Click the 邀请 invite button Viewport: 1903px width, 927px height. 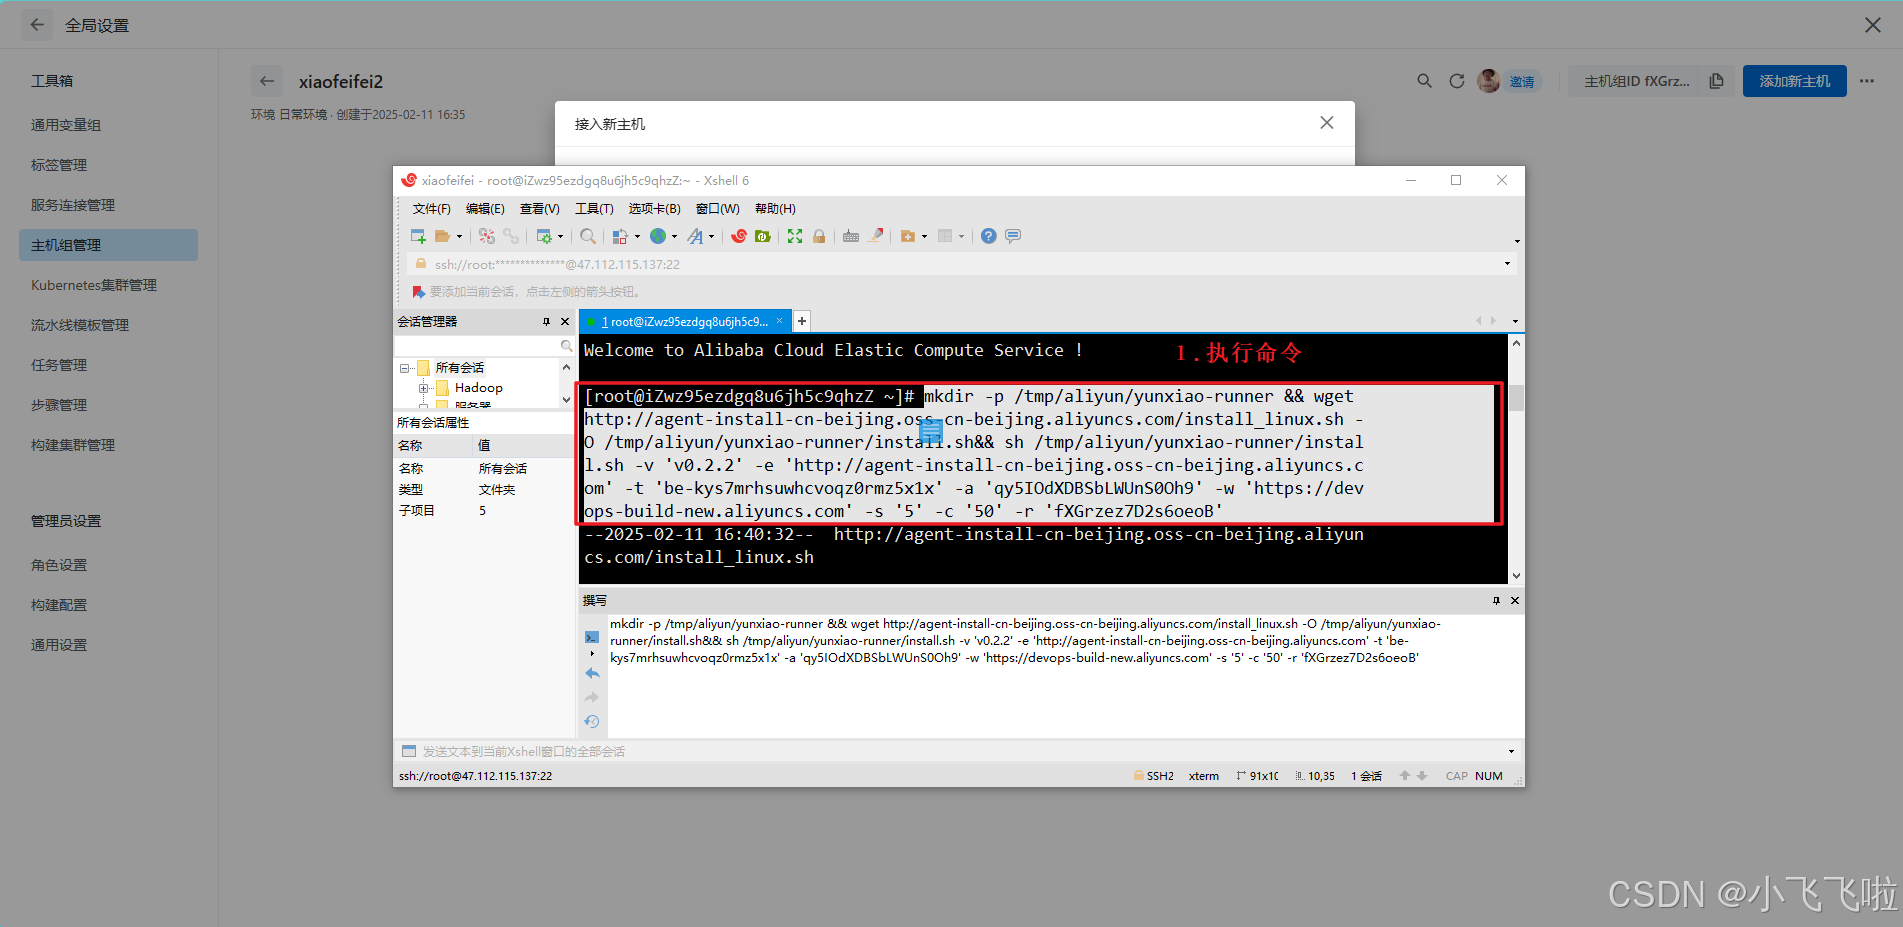tap(1522, 82)
